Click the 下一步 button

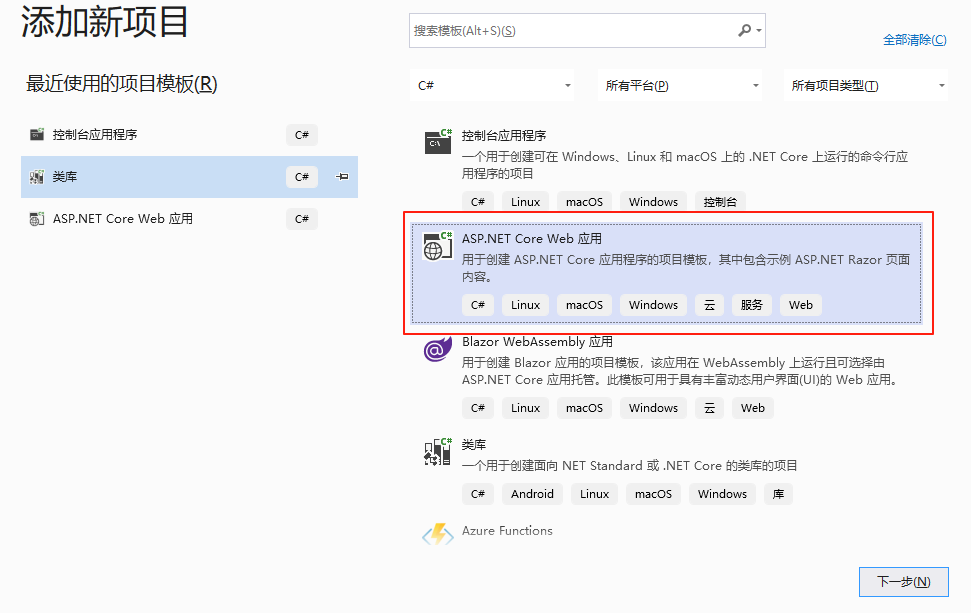tap(904, 581)
